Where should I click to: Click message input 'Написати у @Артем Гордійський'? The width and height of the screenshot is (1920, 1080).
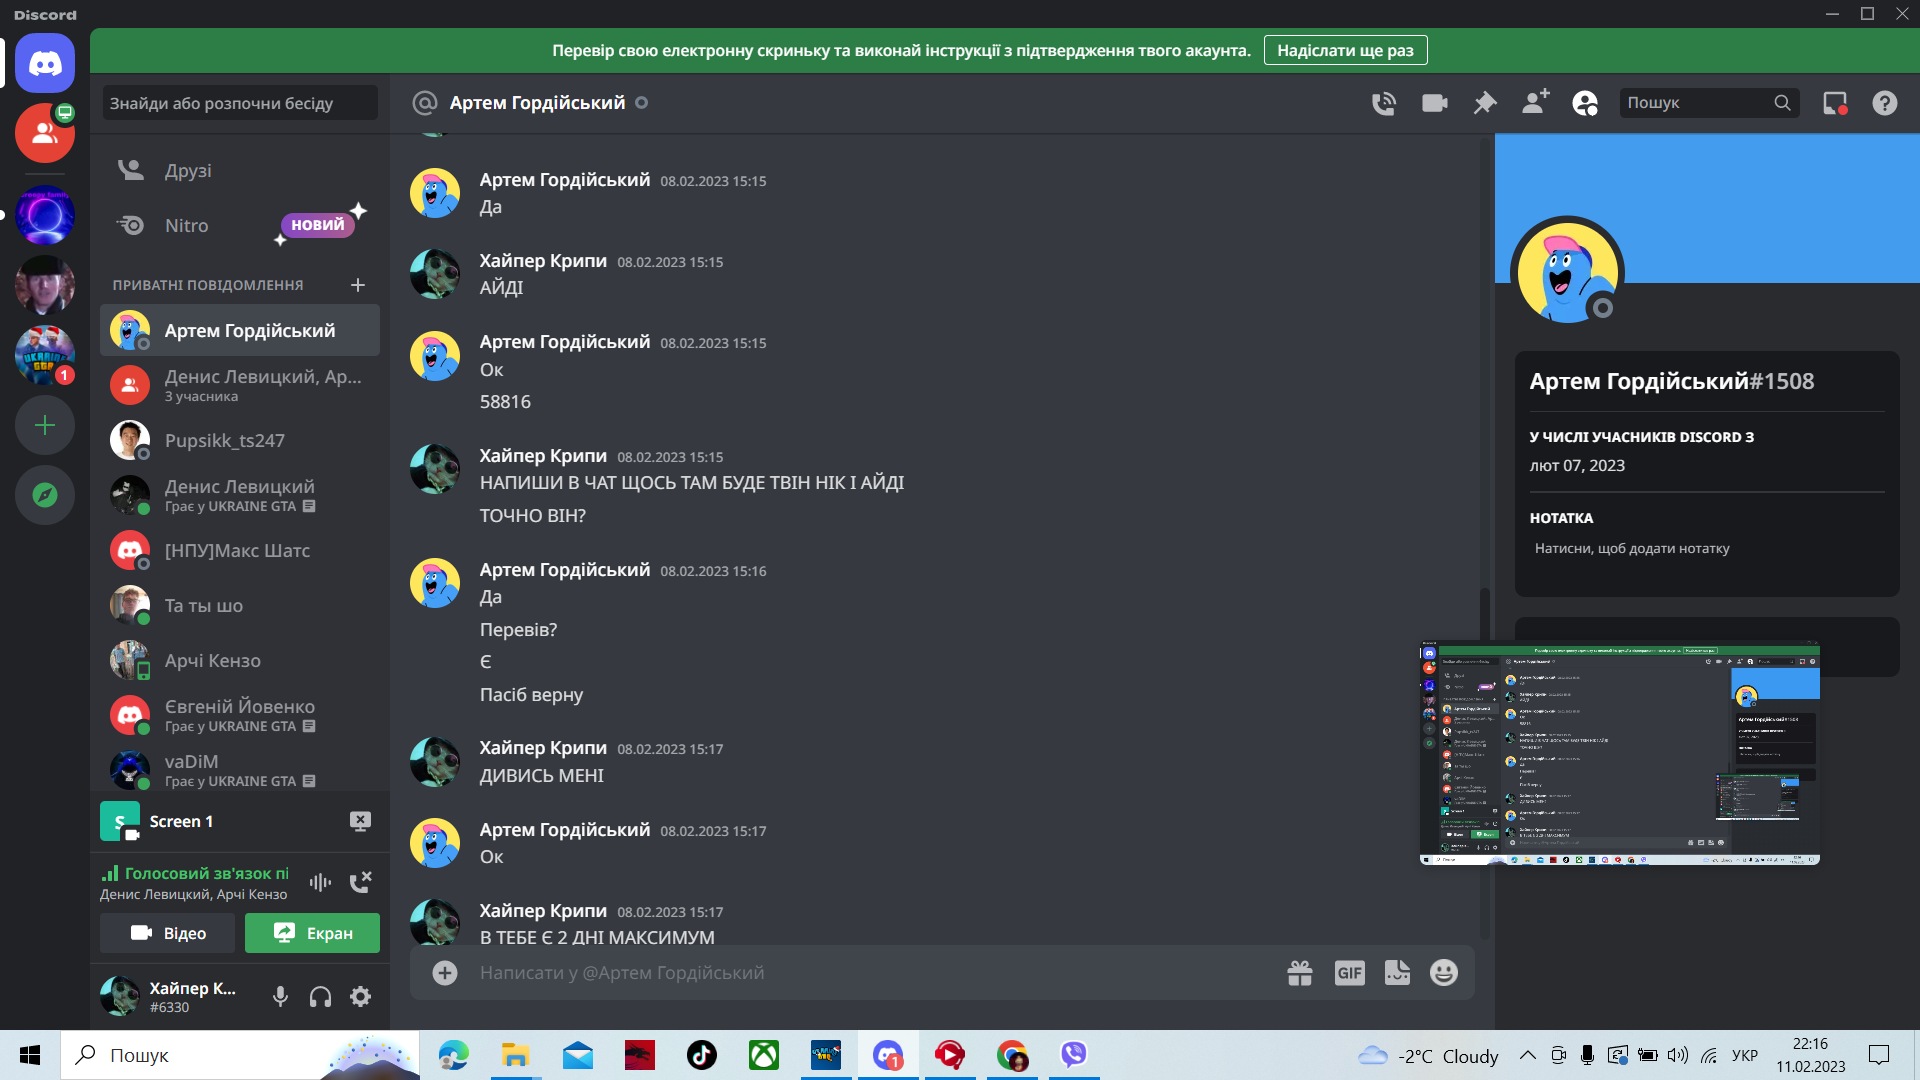pyautogui.click(x=870, y=973)
